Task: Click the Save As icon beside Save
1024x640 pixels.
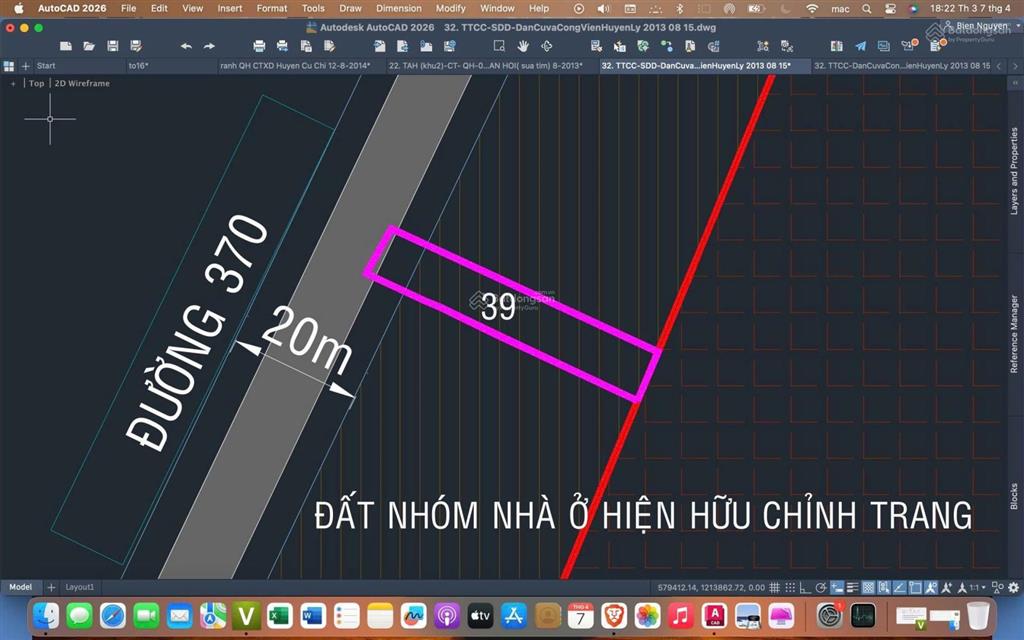Action: (x=136, y=46)
